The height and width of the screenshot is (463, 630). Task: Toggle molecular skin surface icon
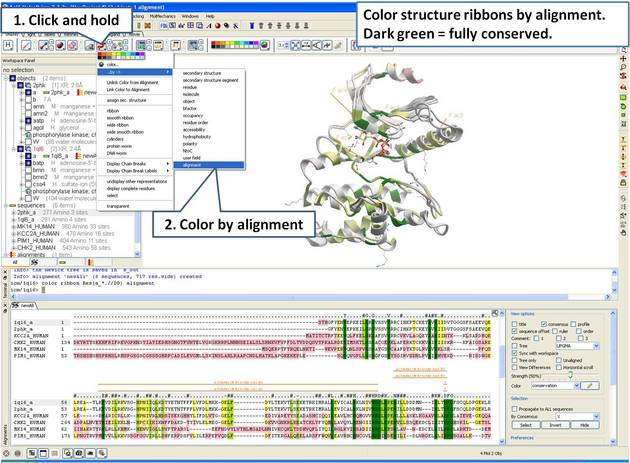(x=89, y=45)
